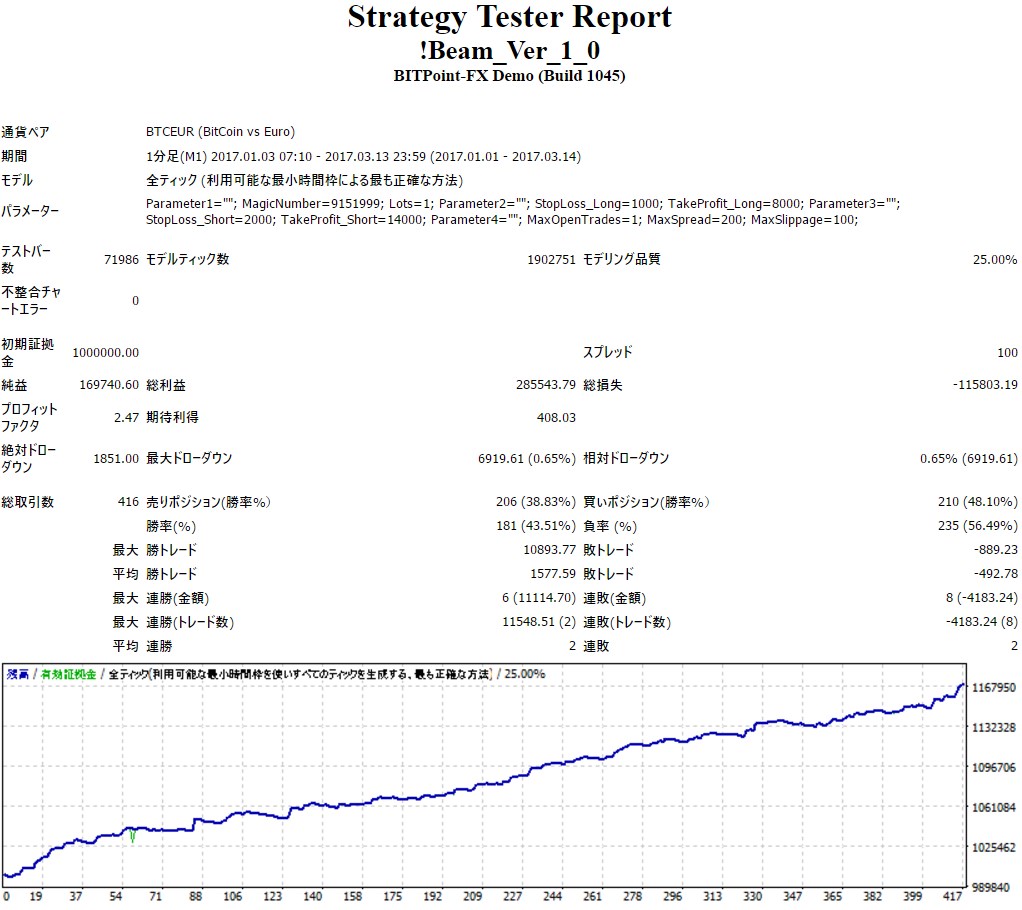Select maximal drawdown value 6919.61 (0.65%)
Screen dimensions: 1022x910
527,458
